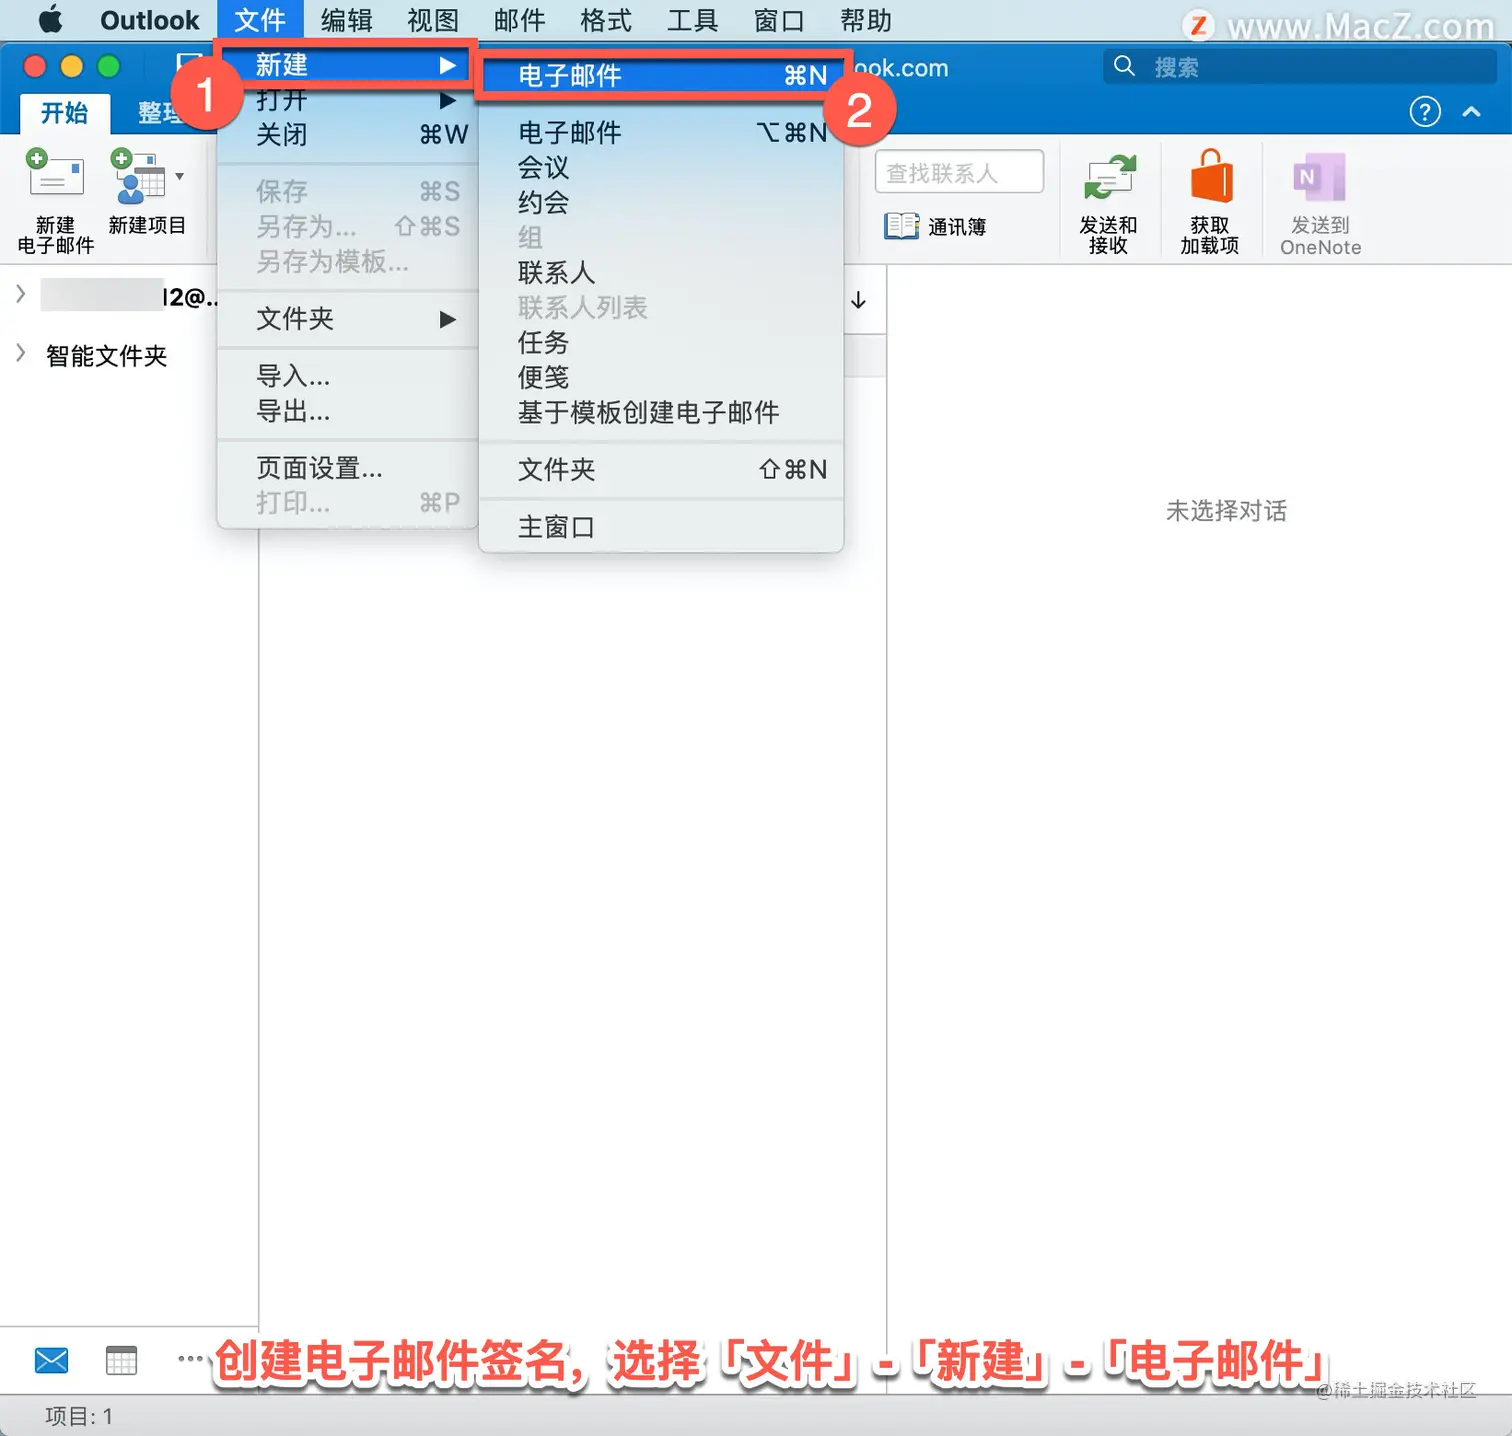Open the help question mark icon
This screenshot has width=1512, height=1436.
point(1425,112)
